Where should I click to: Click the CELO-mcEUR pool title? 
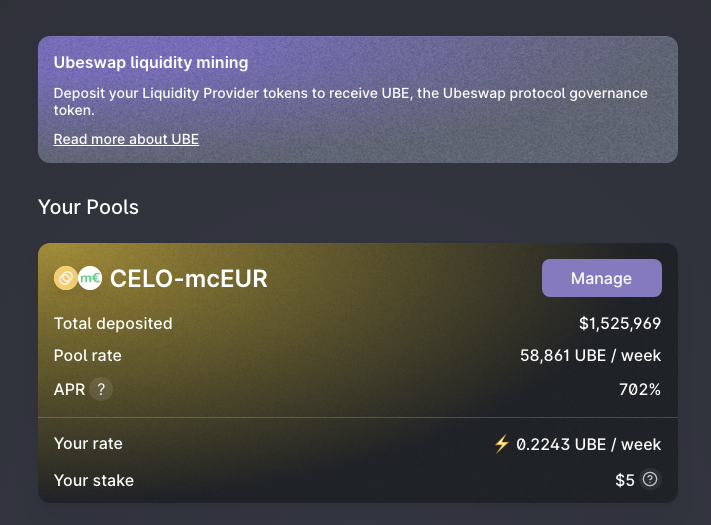(188, 278)
